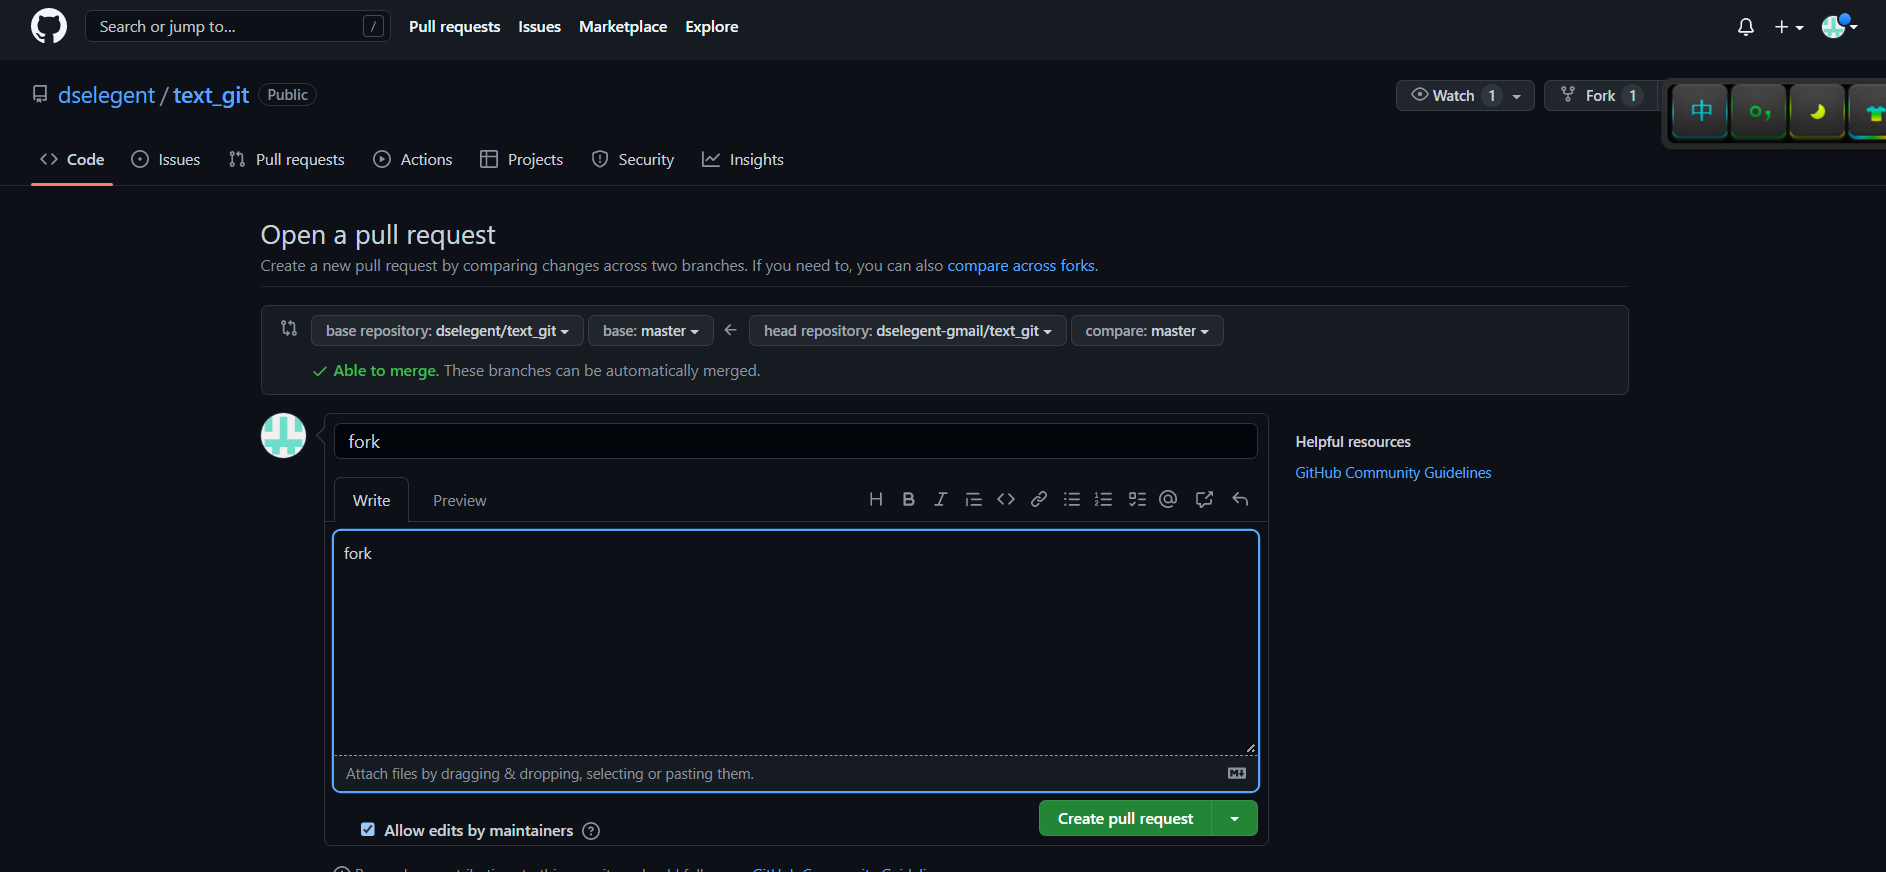The image size is (1886, 872).
Task: Open GitHub Community Guidelines link
Action: pos(1393,473)
